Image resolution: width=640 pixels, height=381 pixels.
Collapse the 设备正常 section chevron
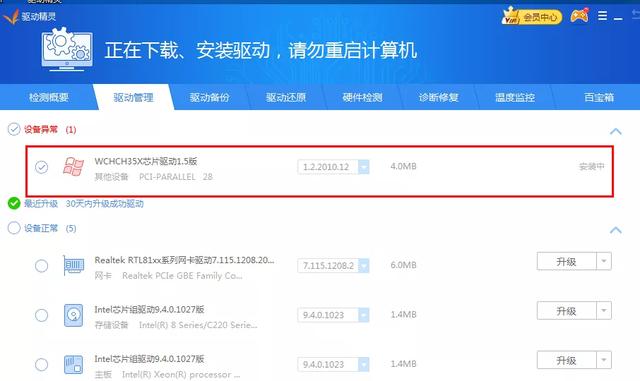(x=616, y=230)
